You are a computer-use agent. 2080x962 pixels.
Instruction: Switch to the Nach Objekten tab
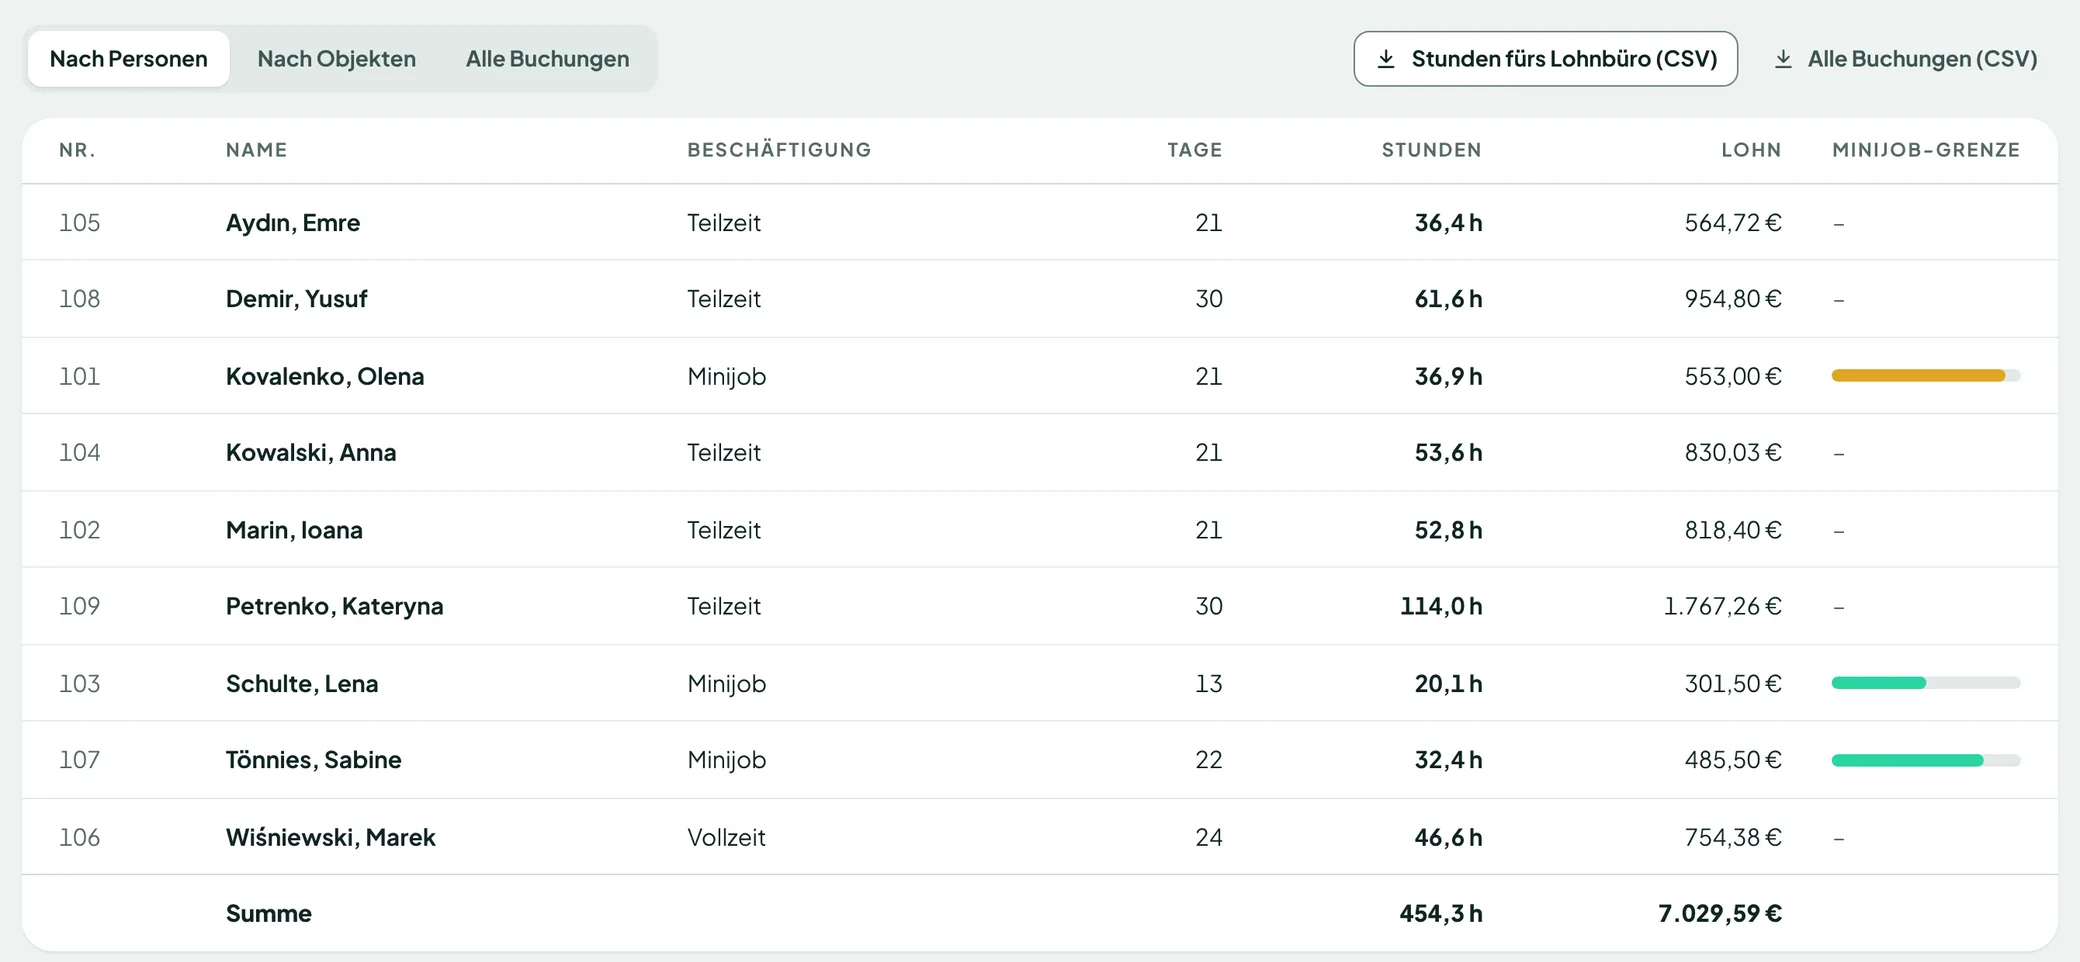pos(336,59)
